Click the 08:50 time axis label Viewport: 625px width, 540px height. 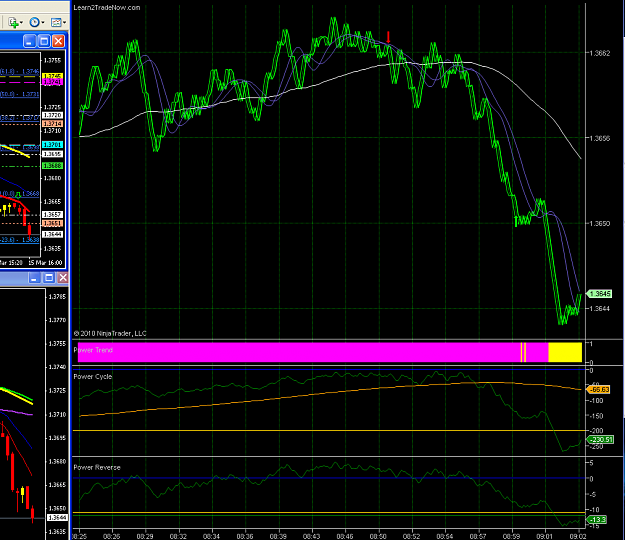[377, 536]
